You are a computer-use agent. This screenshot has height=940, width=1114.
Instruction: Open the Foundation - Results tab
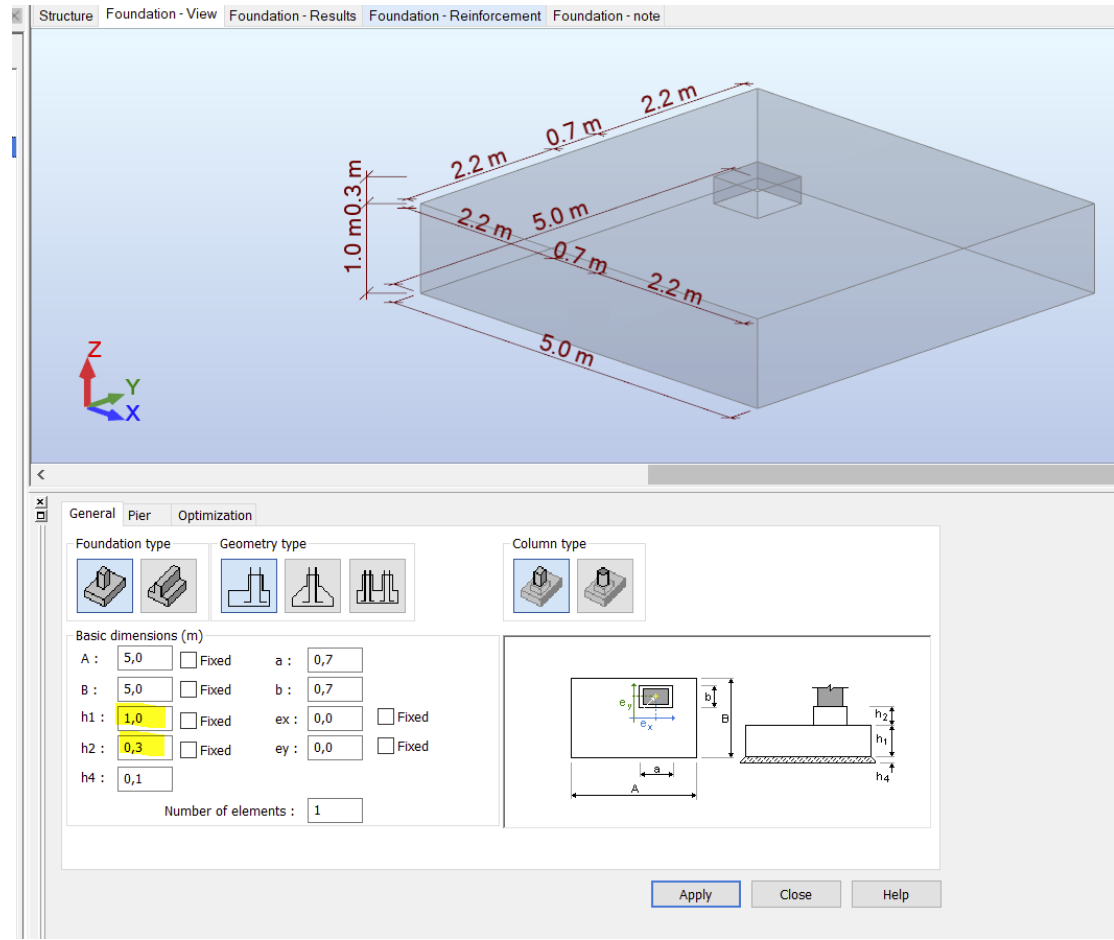pos(292,15)
